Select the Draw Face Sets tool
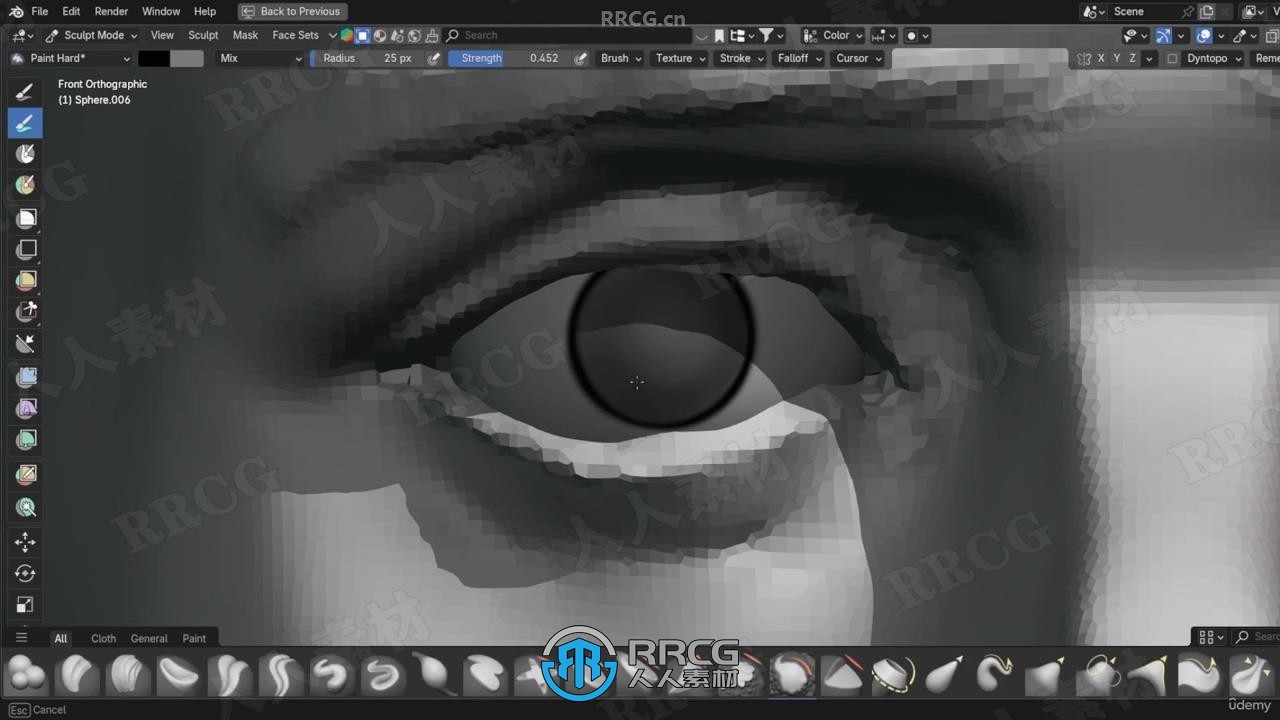 point(25,186)
